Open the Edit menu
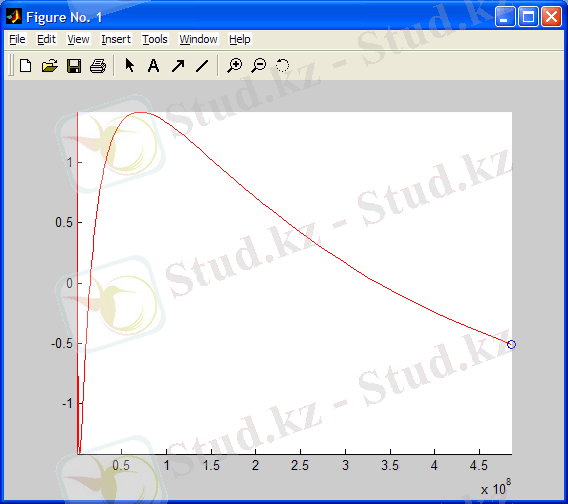The height and width of the screenshot is (504, 568). (46, 39)
